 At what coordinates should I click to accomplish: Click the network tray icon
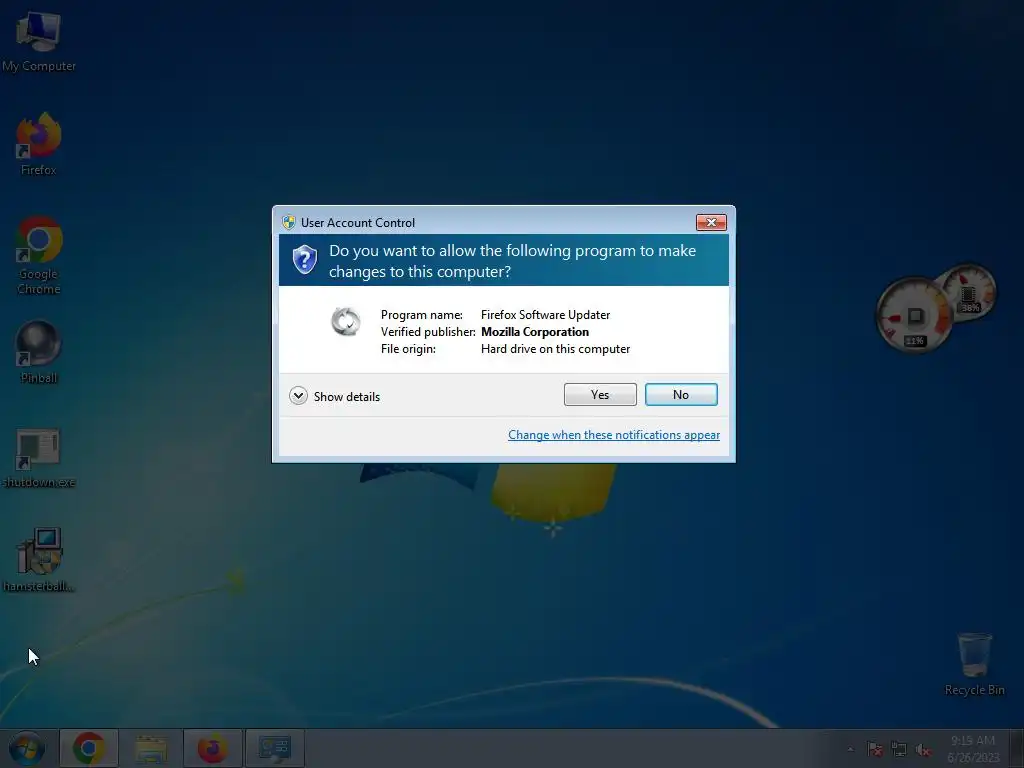(x=899, y=749)
